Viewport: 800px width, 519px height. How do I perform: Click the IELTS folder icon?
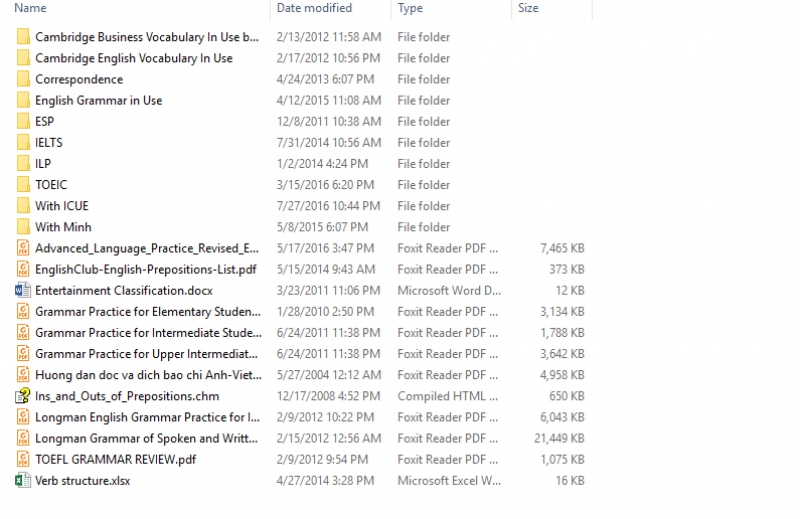pos(23,142)
